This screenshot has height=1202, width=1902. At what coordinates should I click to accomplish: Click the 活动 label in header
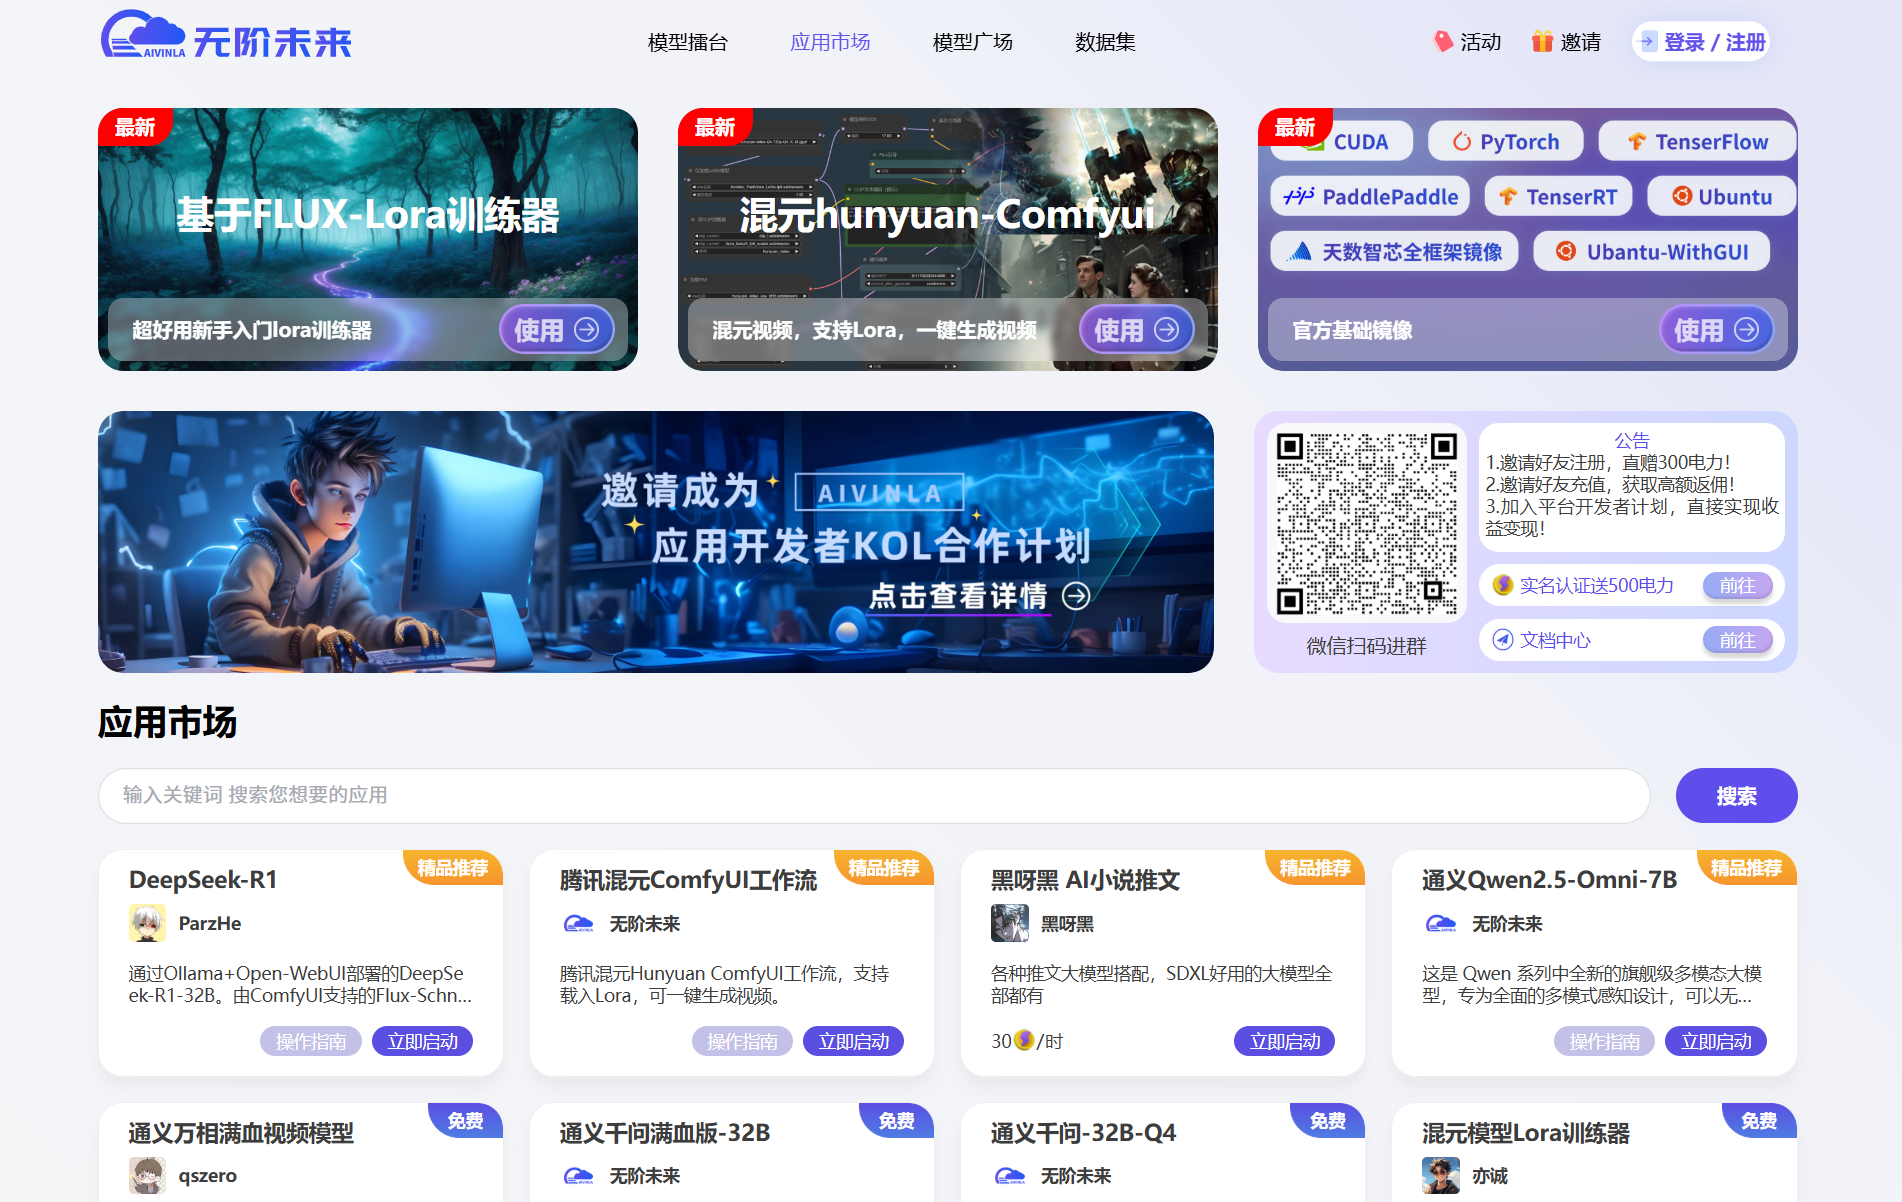click(x=1480, y=42)
